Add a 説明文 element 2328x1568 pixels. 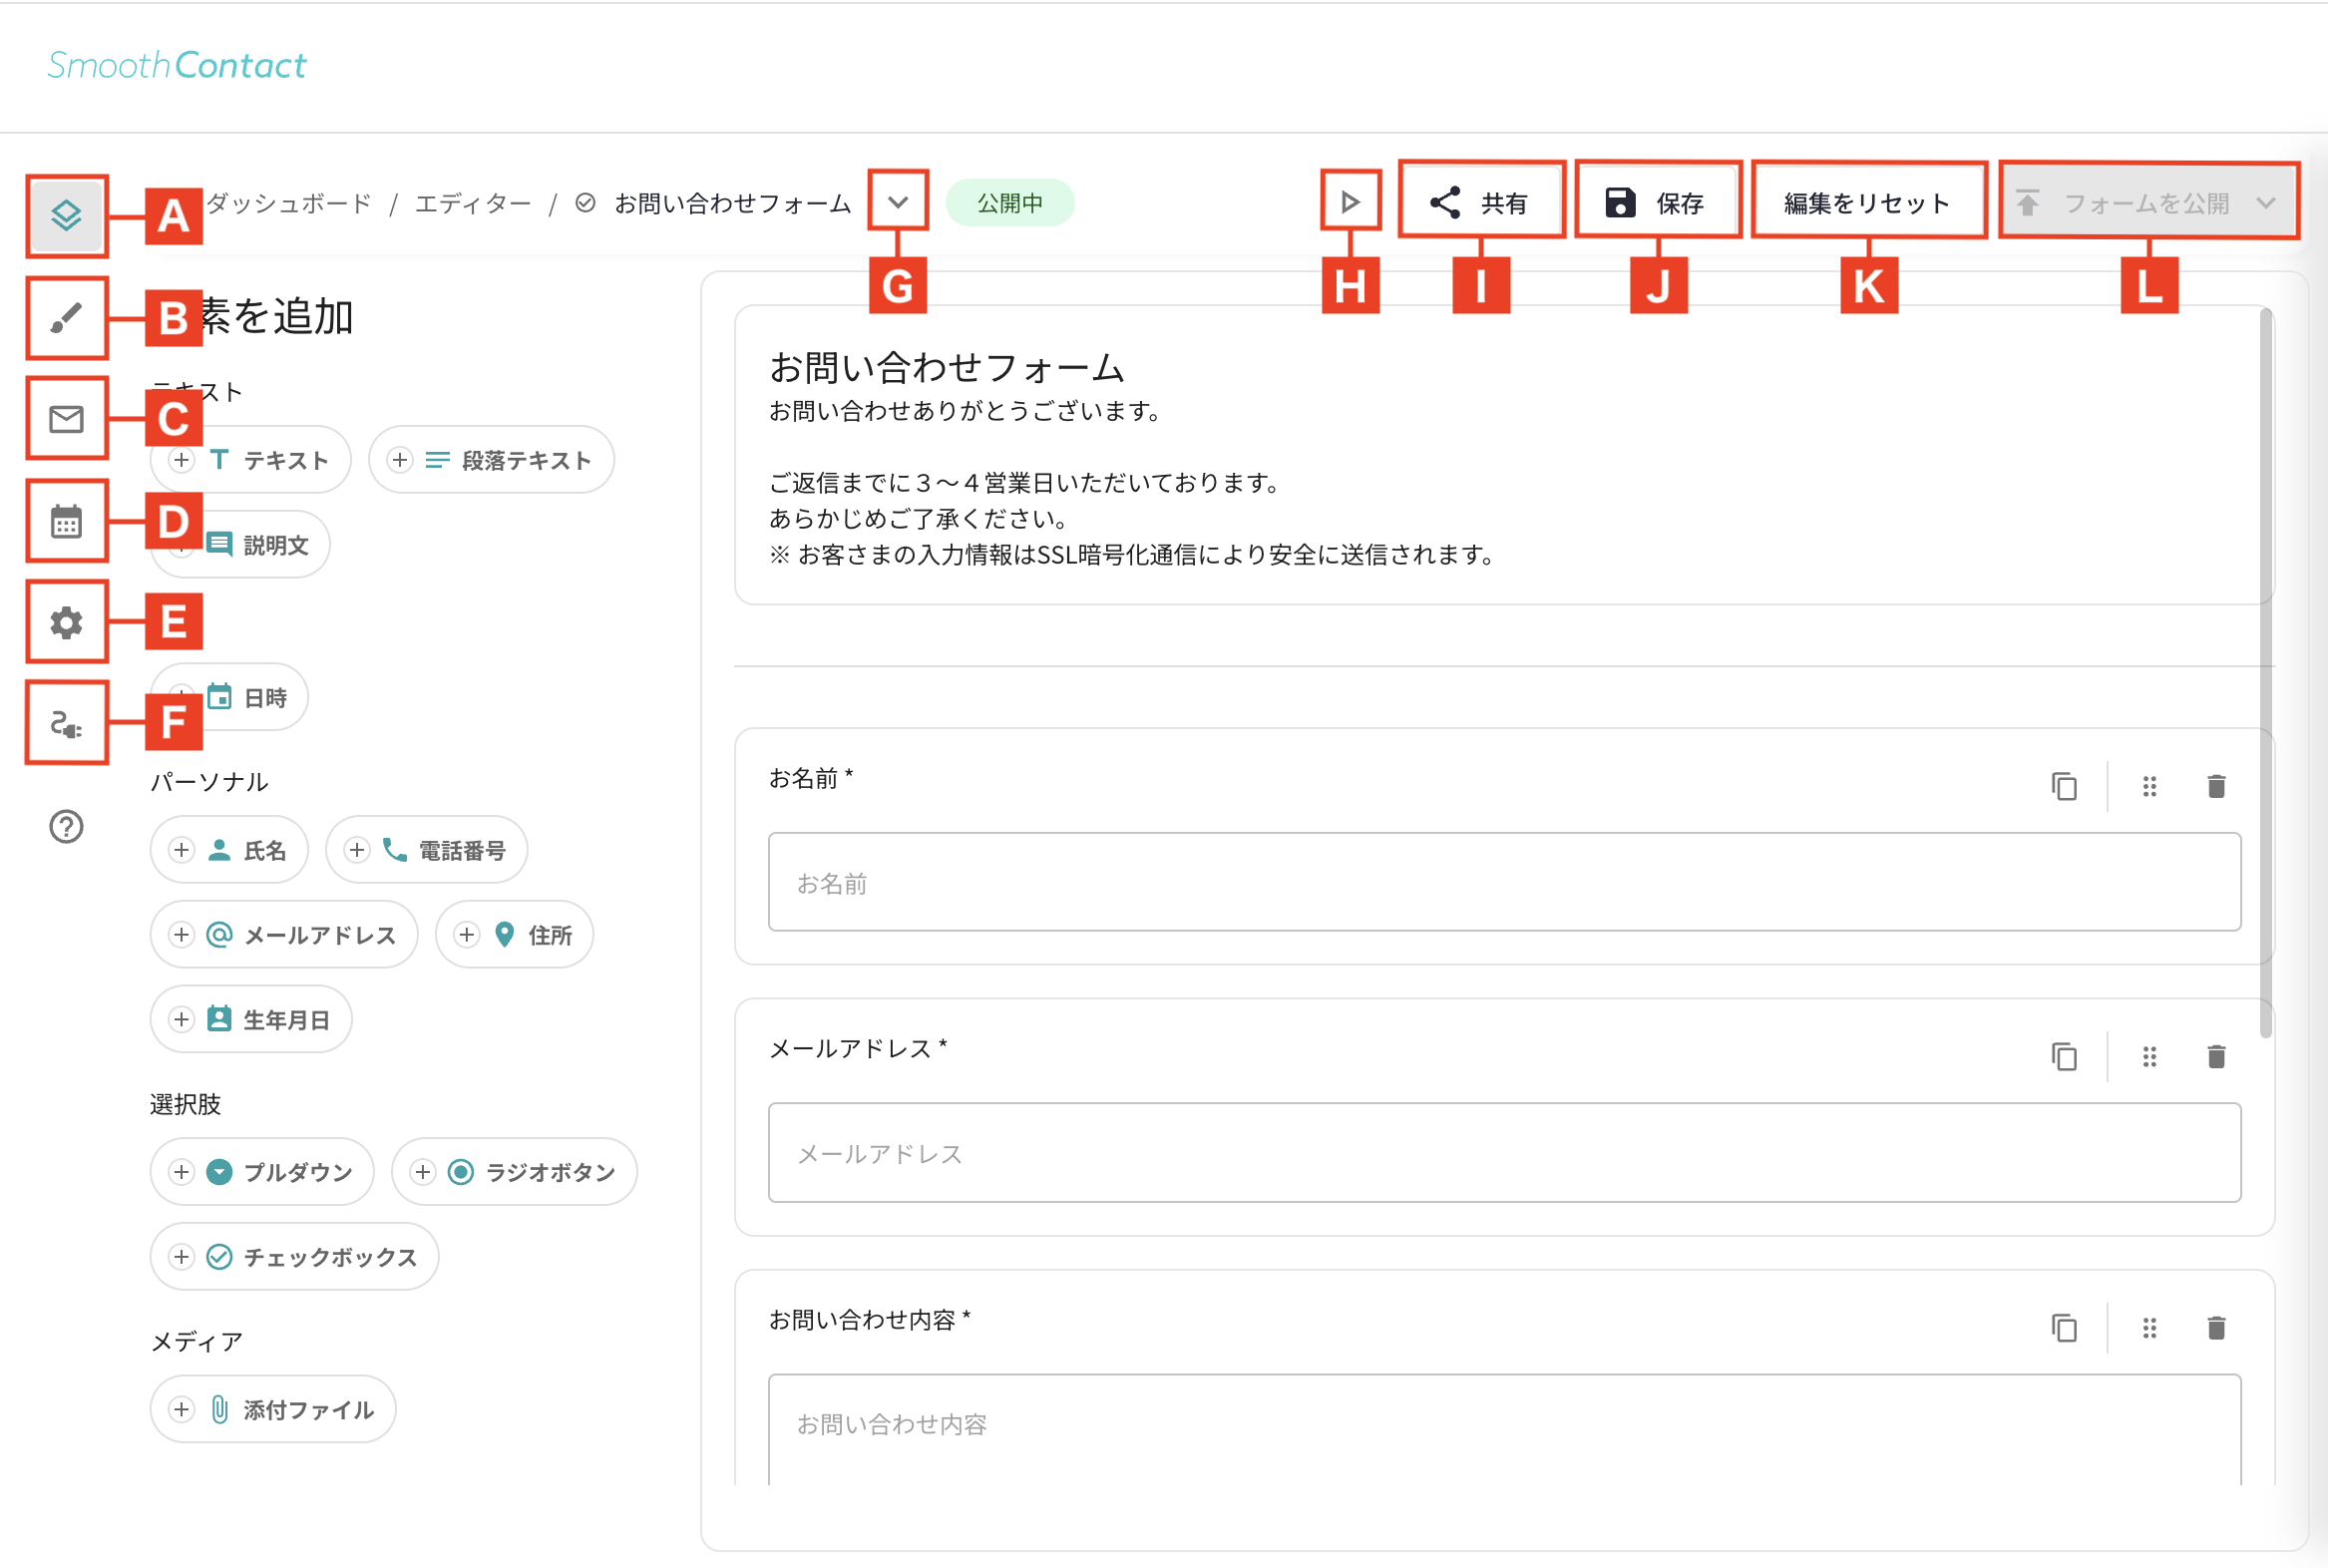[x=240, y=545]
